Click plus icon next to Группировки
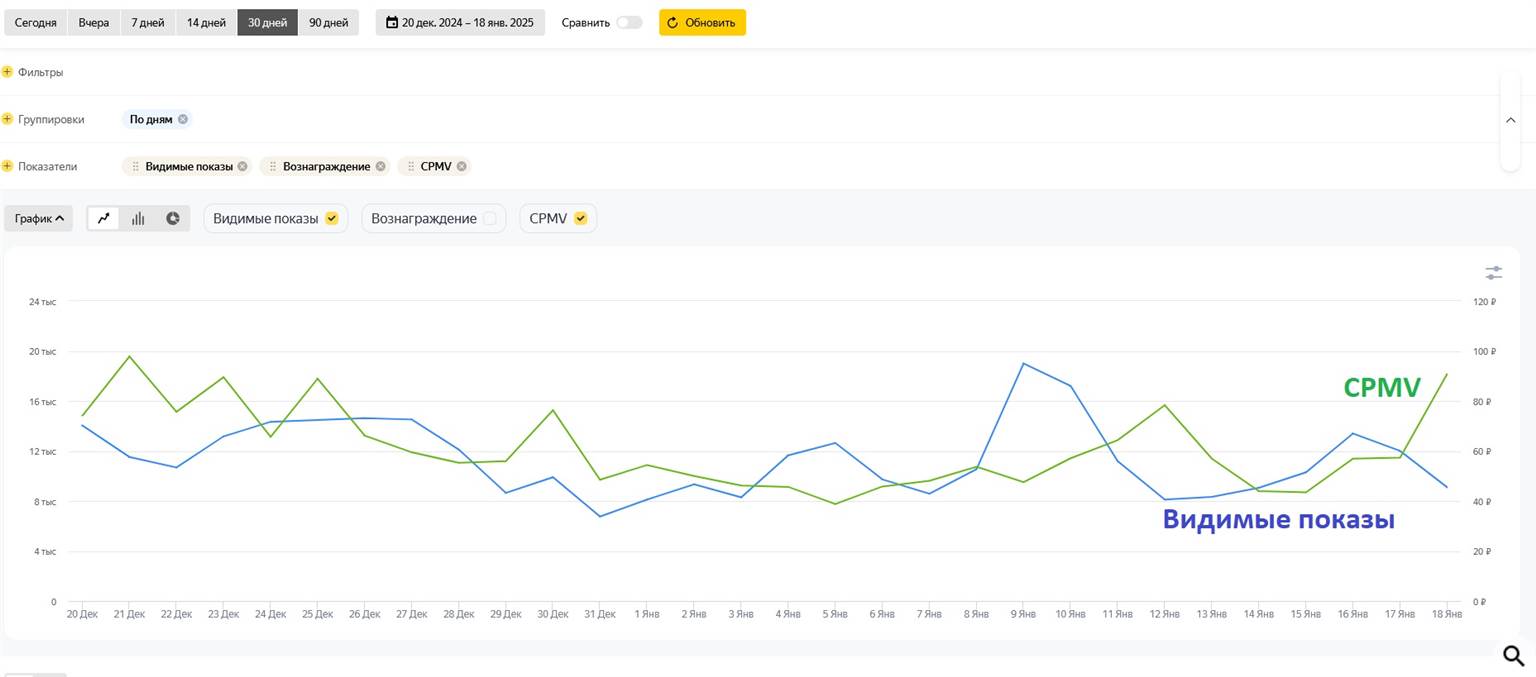The height and width of the screenshot is (677, 1536). pos(7,119)
